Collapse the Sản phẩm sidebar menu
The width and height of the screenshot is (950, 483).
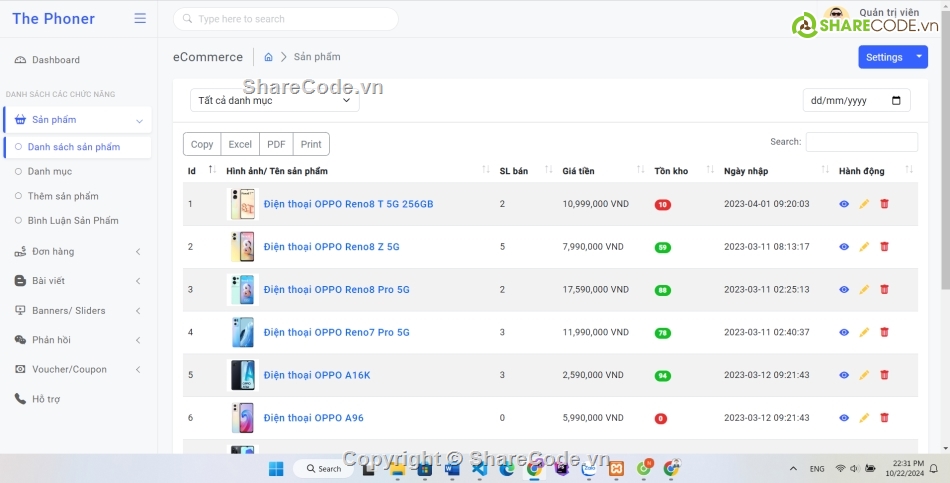[78, 120]
